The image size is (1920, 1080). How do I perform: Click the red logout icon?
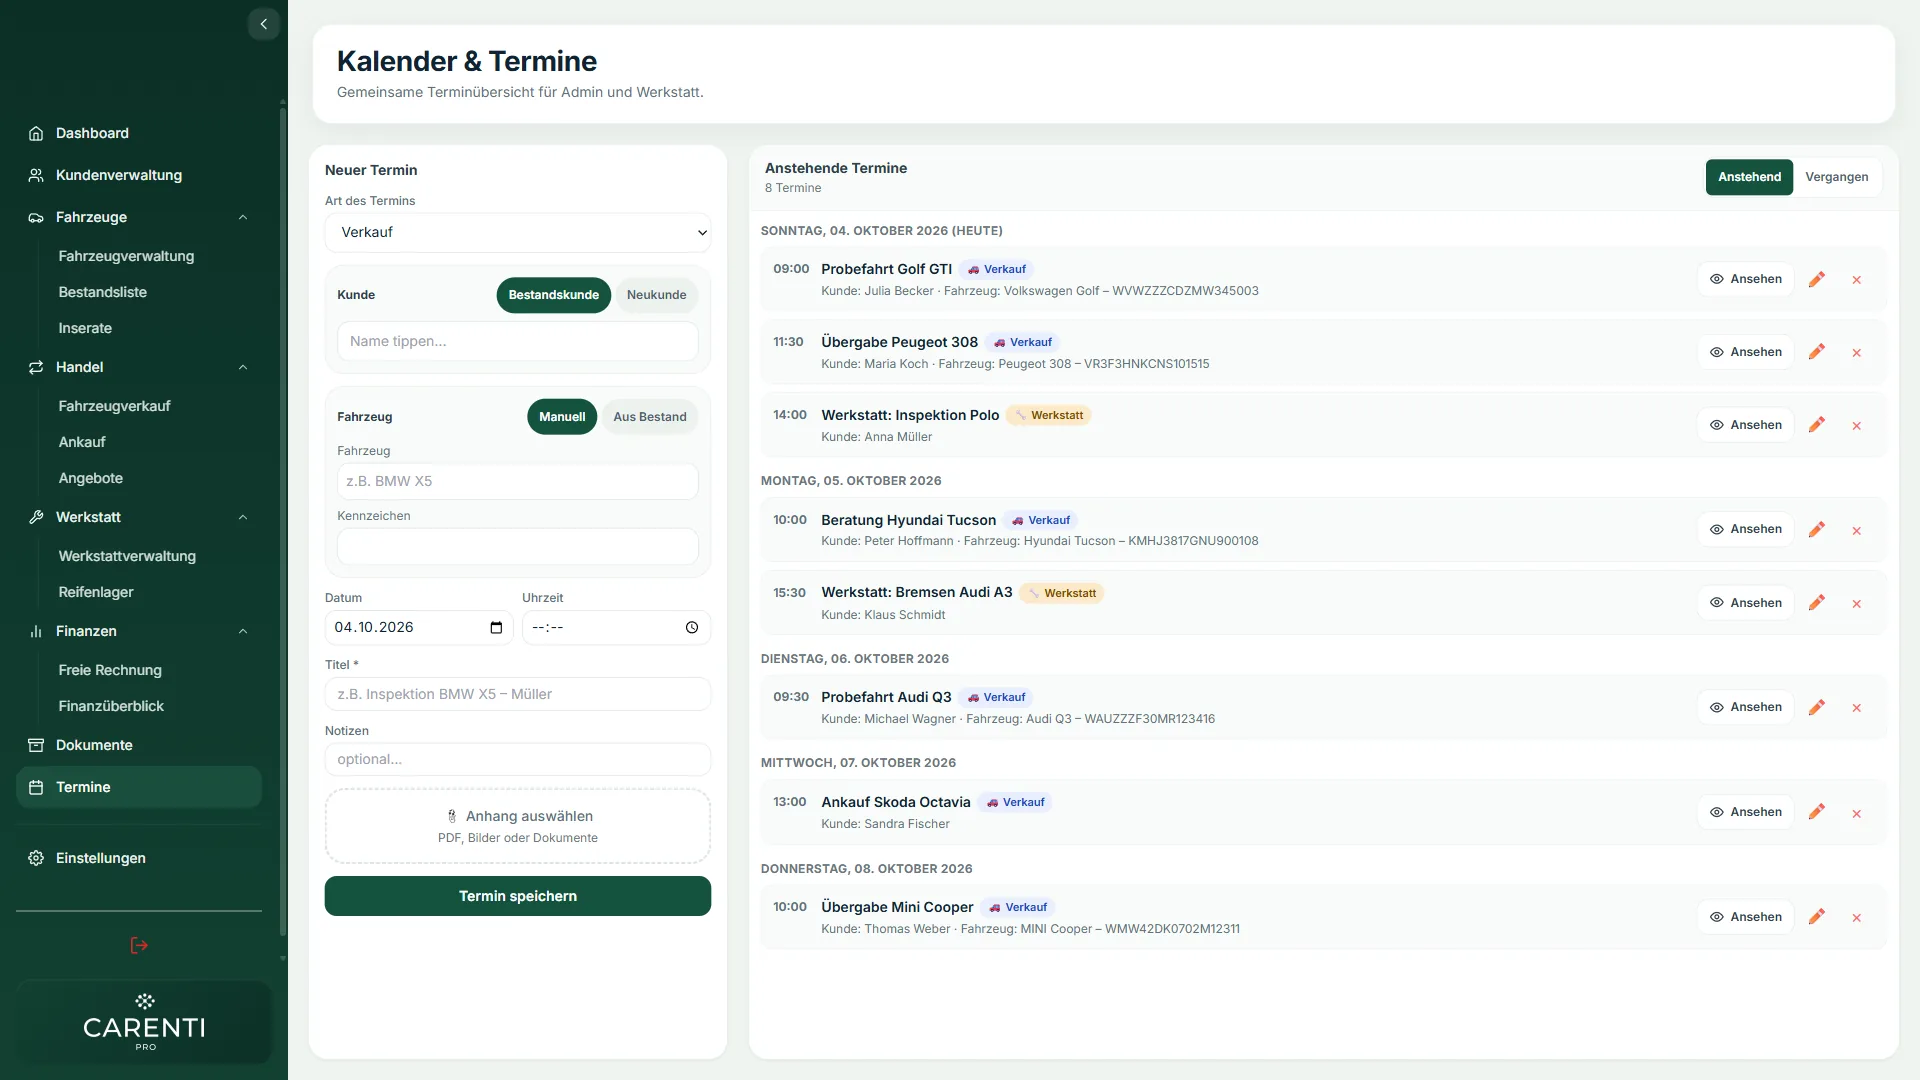(x=139, y=945)
